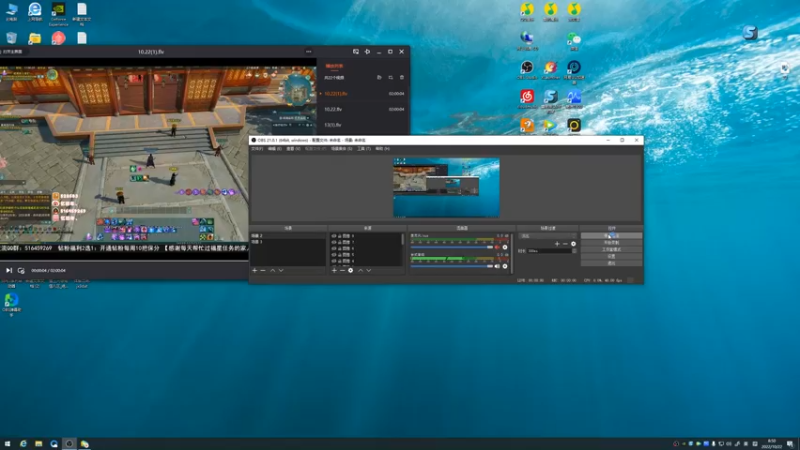Viewport: 800px width, 450px height.
Task: Toggle visibility of the fourth OBS source
Action: (334, 255)
